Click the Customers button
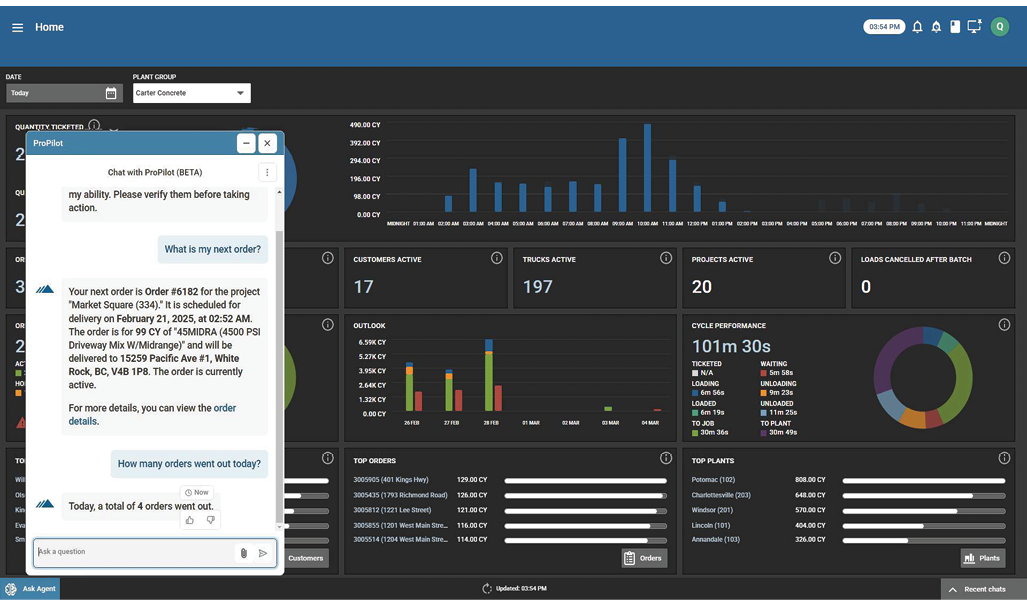The width and height of the screenshot is (1027, 600). pos(306,558)
